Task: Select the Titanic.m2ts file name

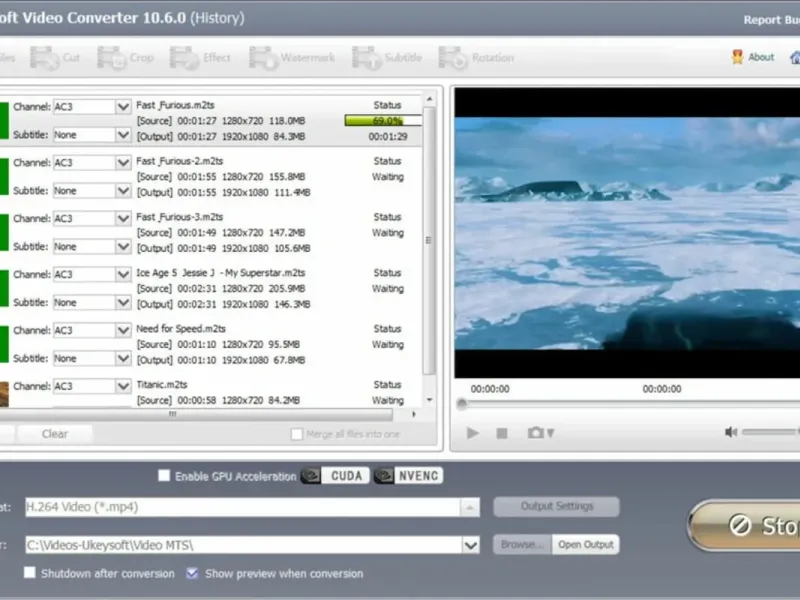Action: click(162, 385)
